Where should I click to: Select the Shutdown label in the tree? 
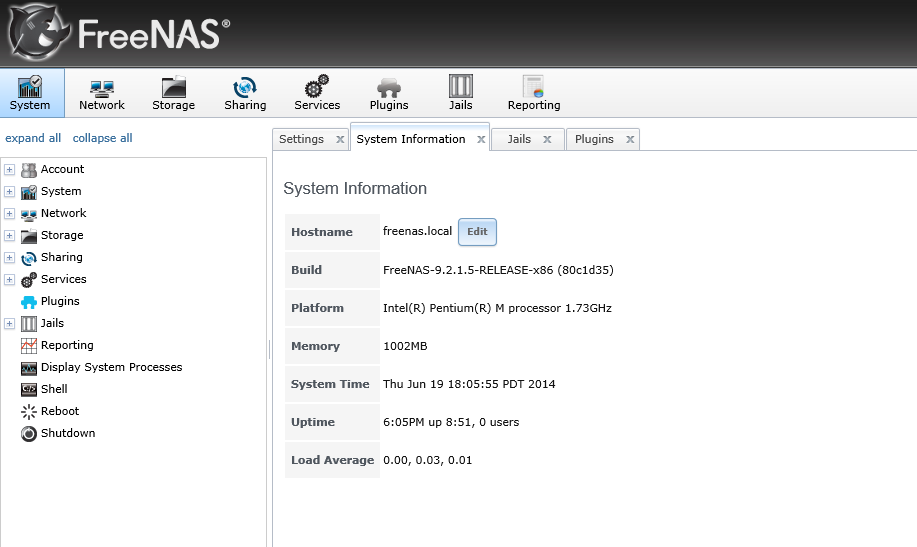[68, 433]
